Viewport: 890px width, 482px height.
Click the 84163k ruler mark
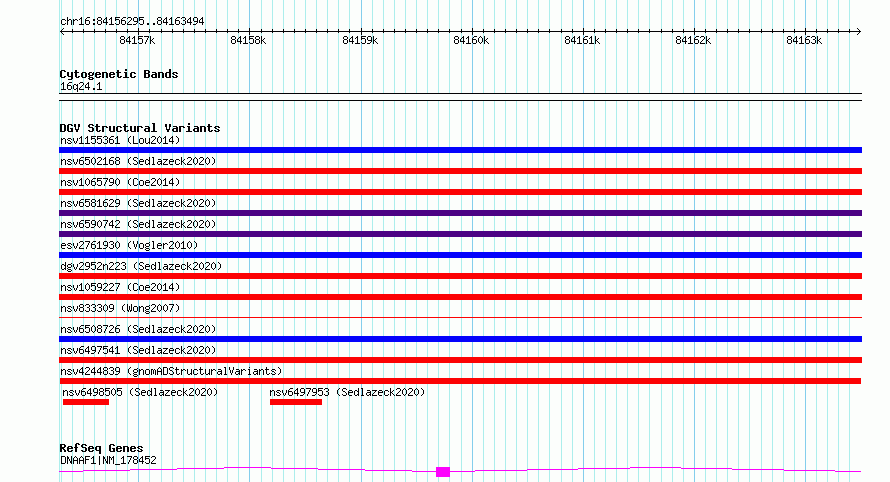[804, 40]
